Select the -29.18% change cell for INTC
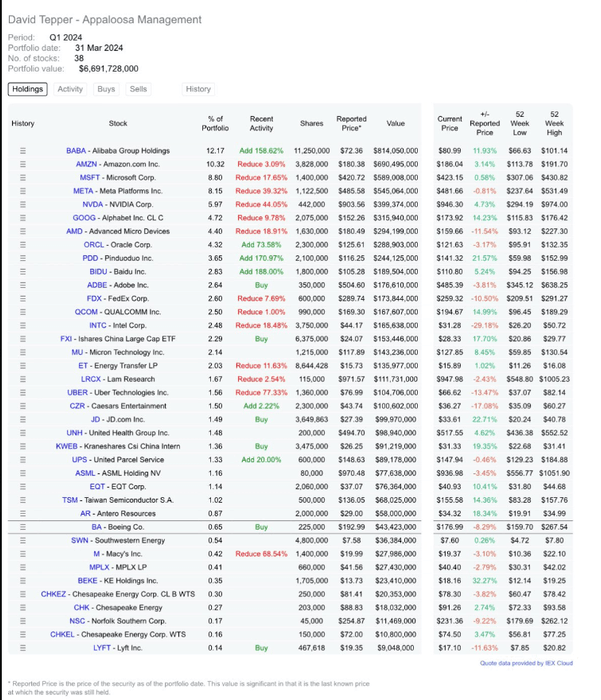The width and height of the screenshot is (601, 700). click(x=484, y=325)
